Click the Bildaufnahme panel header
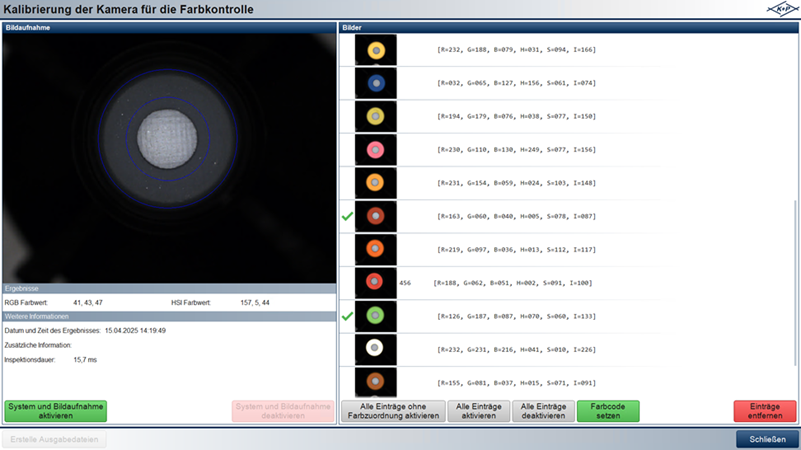801x450 pixels. [x=169, y=28]
